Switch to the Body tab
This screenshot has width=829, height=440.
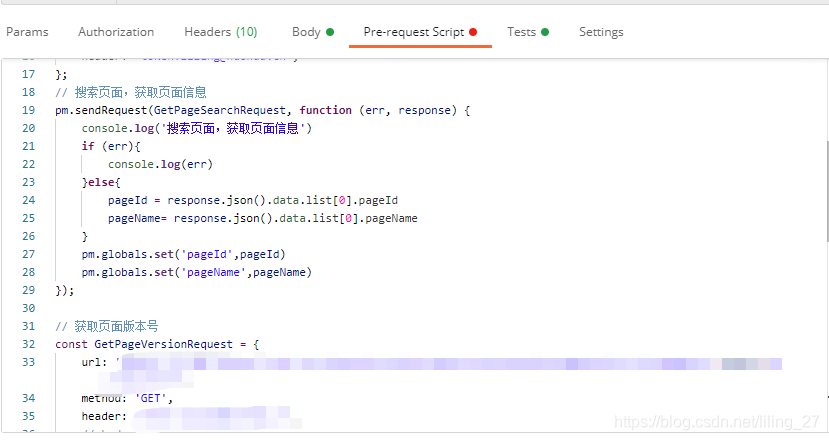[312, 32]
